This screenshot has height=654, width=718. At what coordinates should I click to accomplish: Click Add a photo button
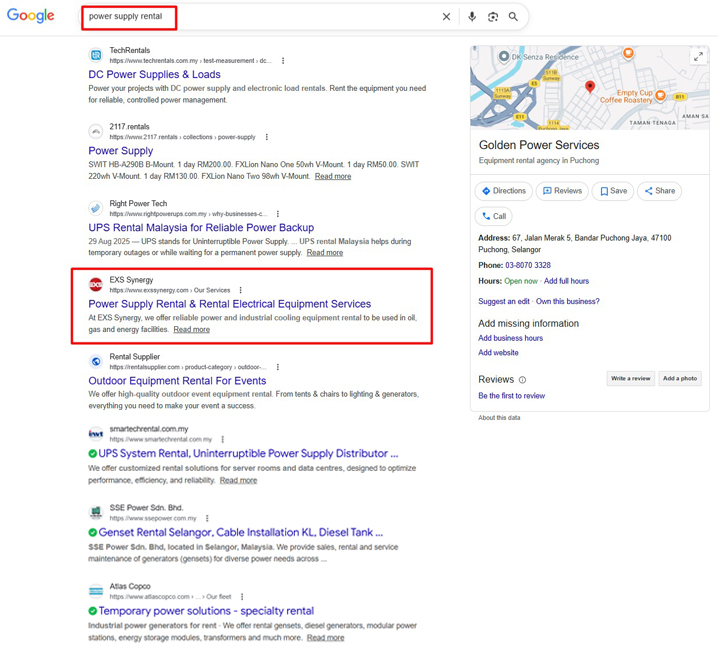pos(680,378)
